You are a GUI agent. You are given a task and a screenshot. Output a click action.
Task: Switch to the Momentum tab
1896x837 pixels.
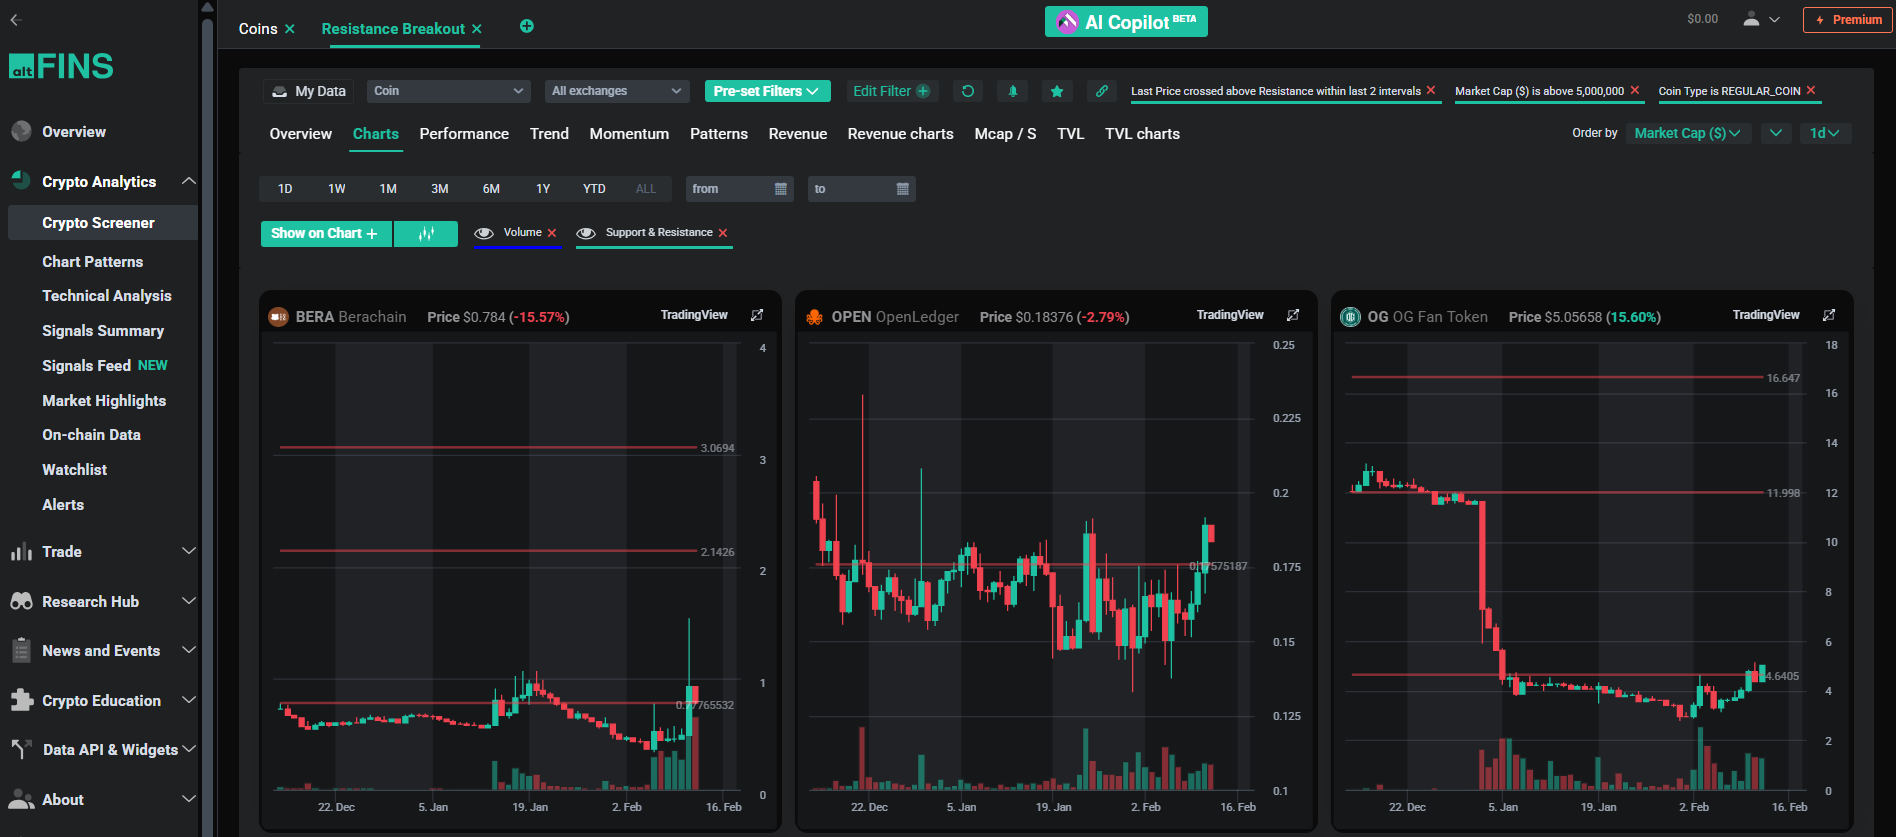tap(629, 134)
